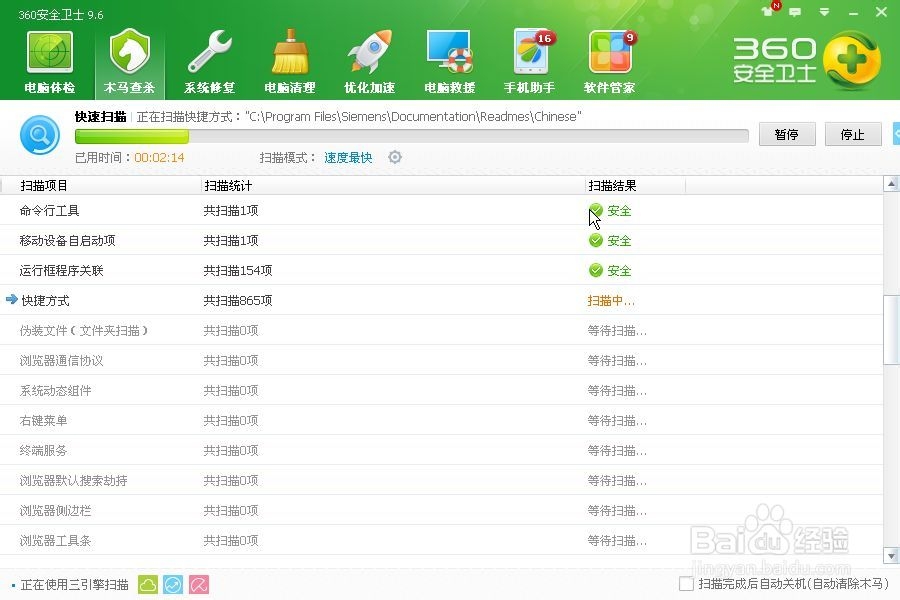Pause the scan with 暂停 button
900x600 pixels.
tap(787, 134)
